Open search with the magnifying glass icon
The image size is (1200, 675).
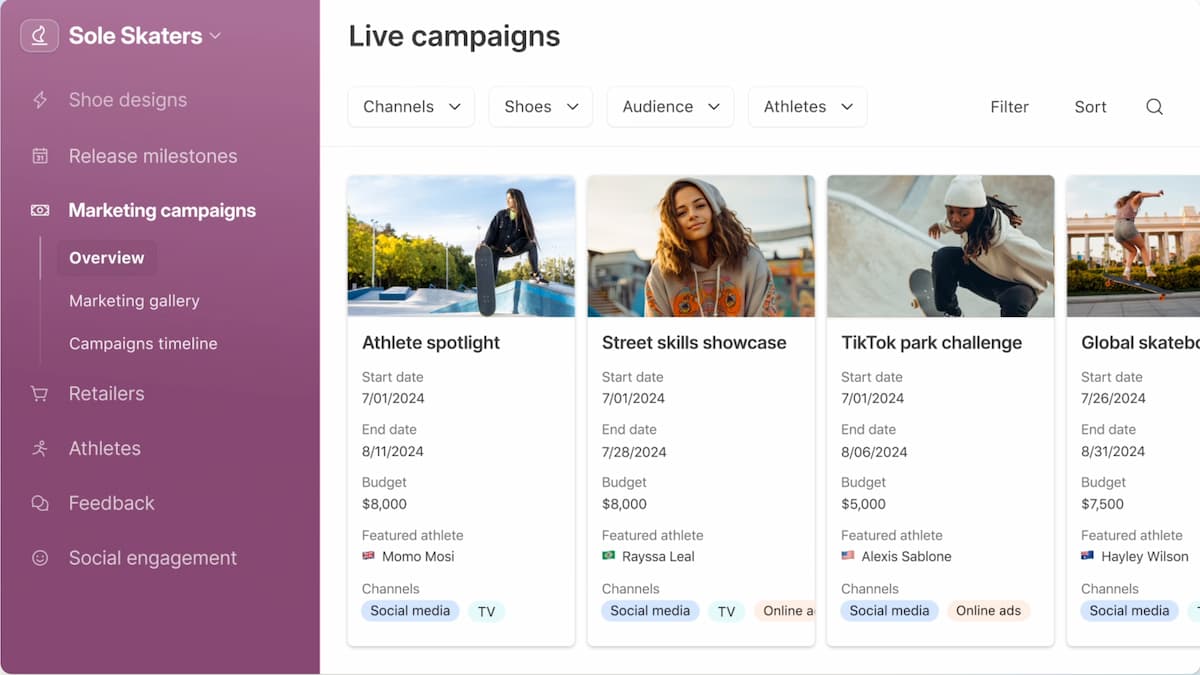tap(1154, 107)
